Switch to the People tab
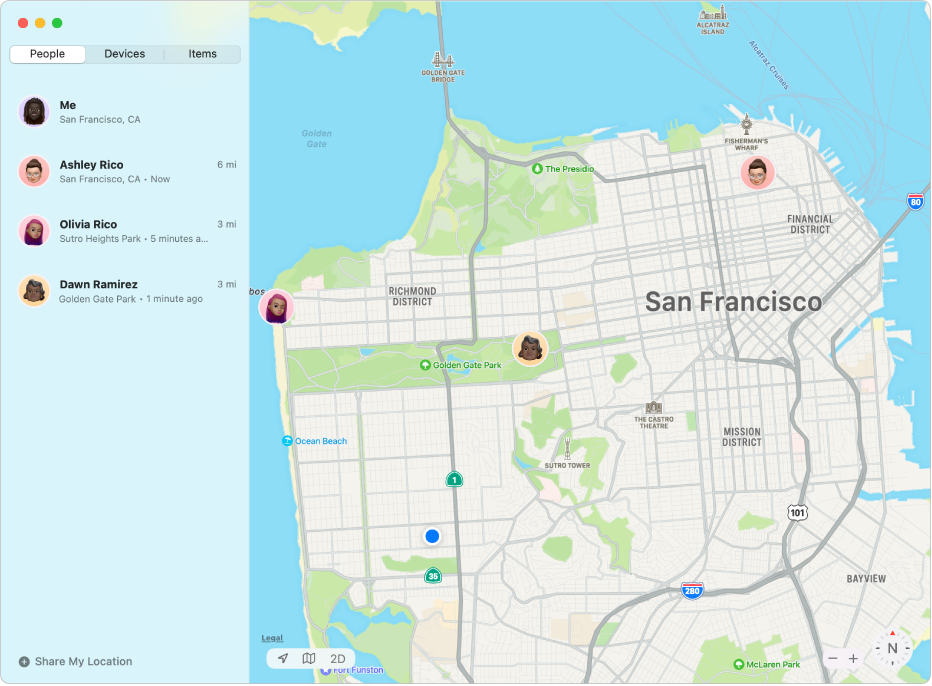This screenshot has width=932, height=686. click(x=47, y=53)
